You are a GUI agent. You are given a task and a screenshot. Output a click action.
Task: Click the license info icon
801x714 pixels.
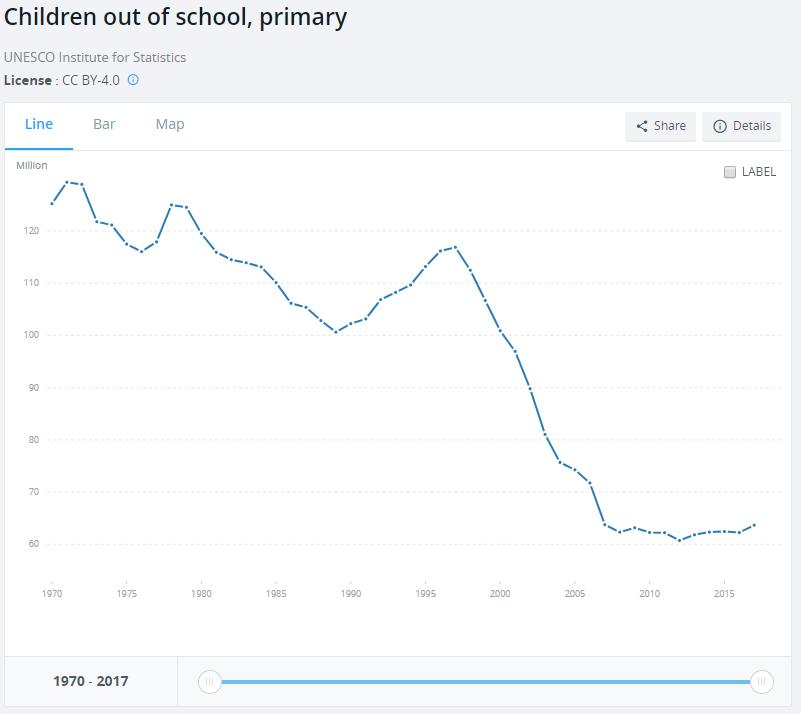(133, 80)
